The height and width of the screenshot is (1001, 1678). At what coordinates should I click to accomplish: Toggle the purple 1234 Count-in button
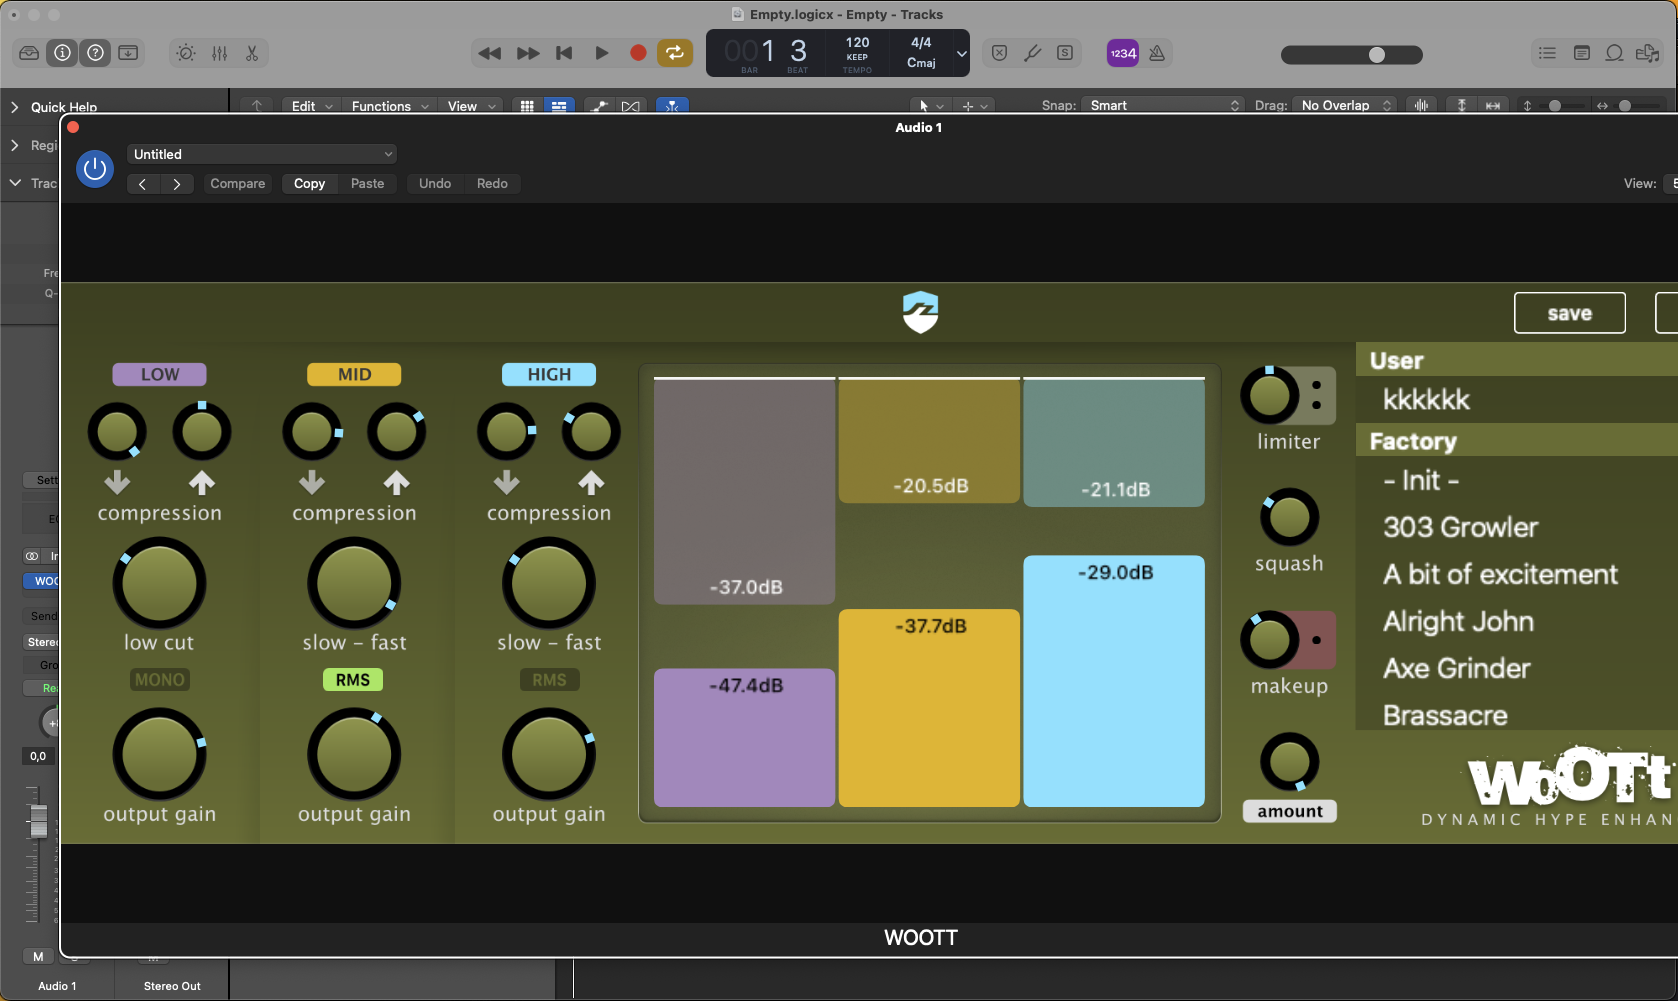(x=1123, y=53)
